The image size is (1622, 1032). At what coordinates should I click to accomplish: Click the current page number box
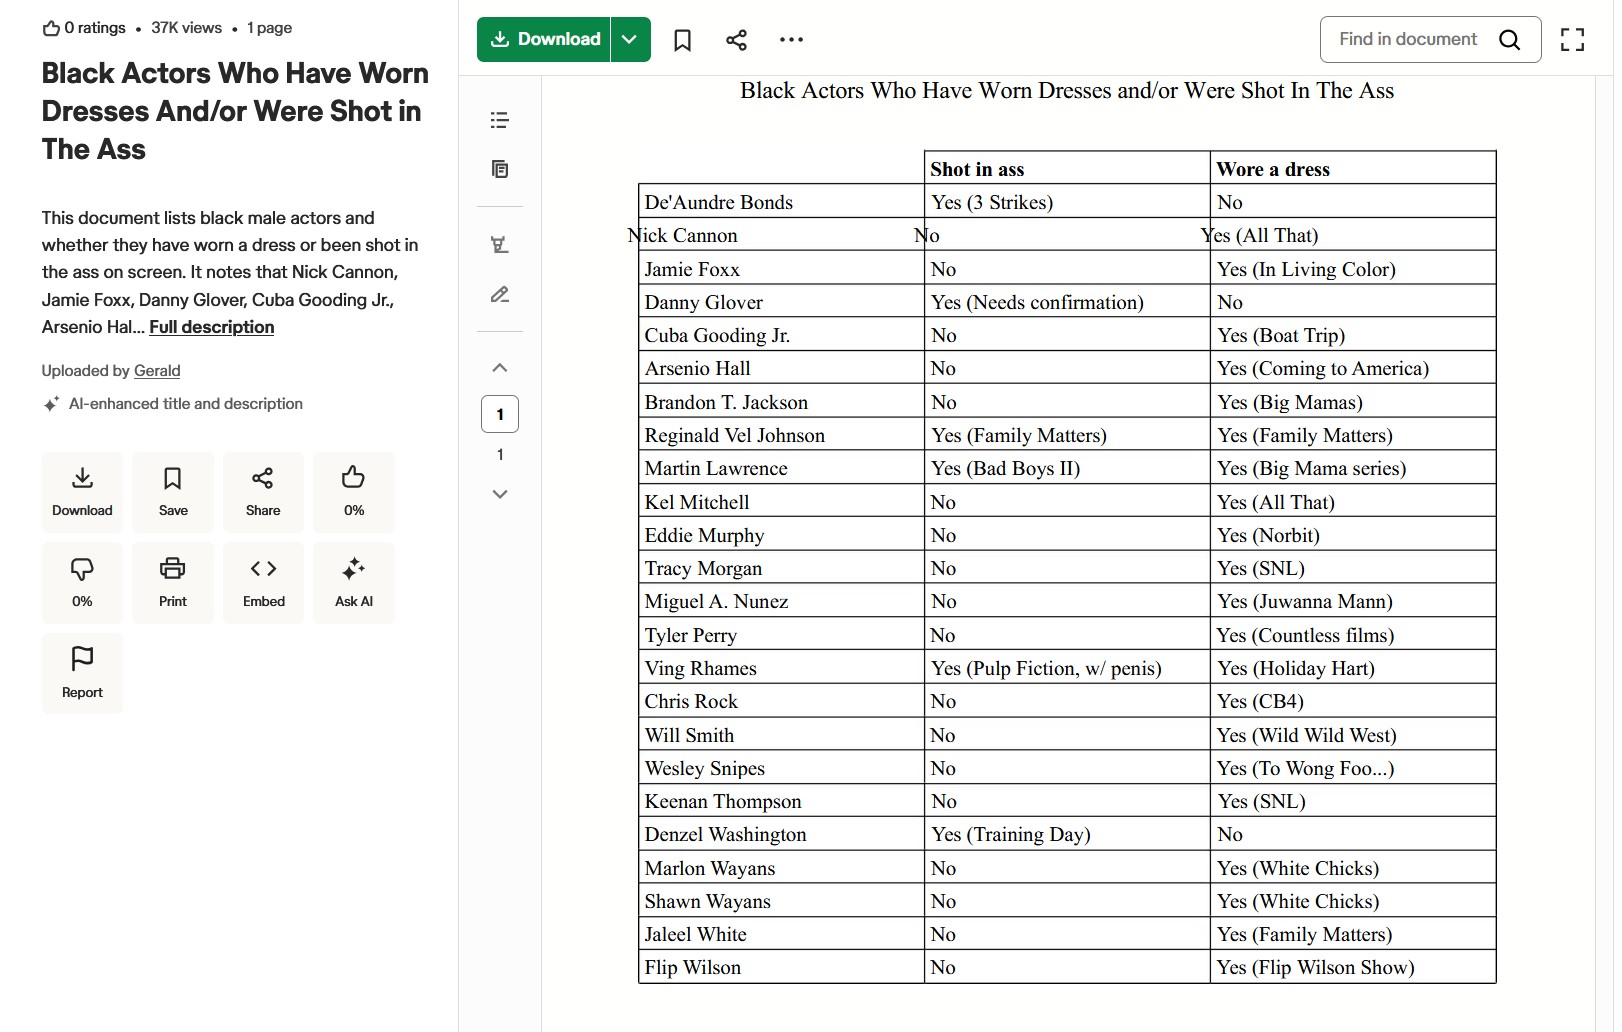(500, 414)
